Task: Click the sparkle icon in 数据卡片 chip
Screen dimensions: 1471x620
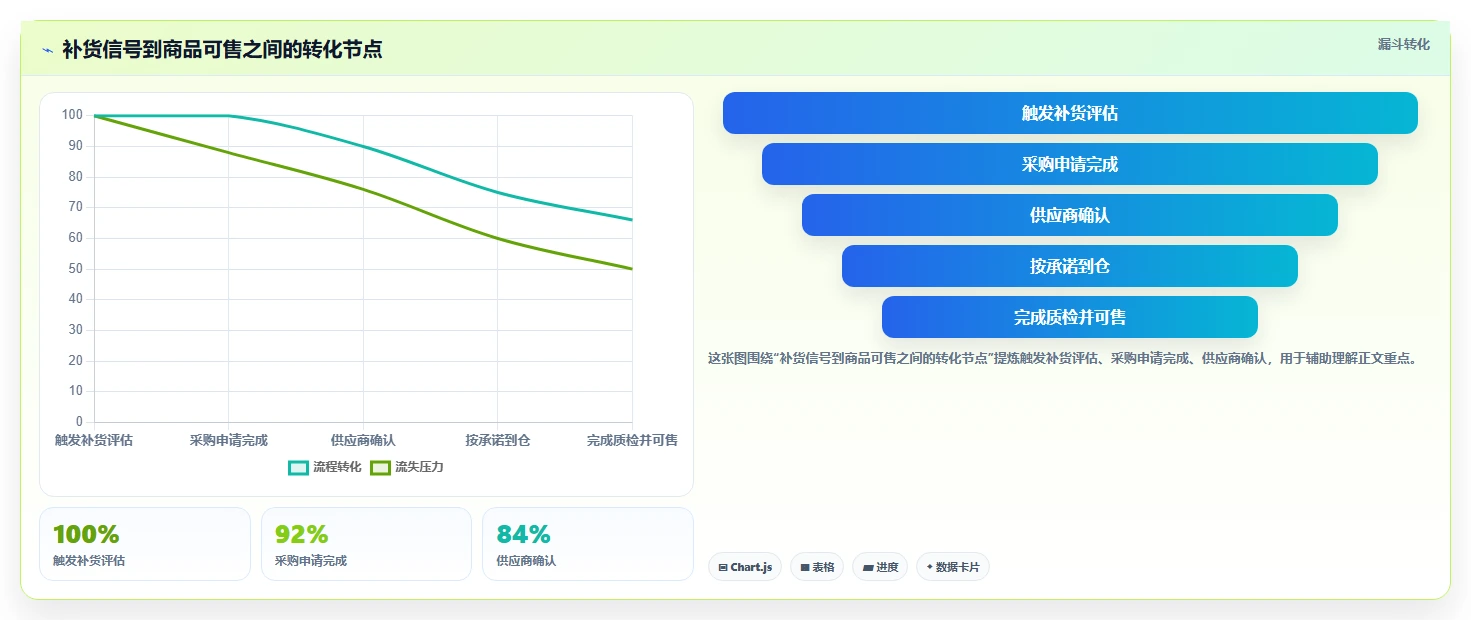Action: [930, 567]
